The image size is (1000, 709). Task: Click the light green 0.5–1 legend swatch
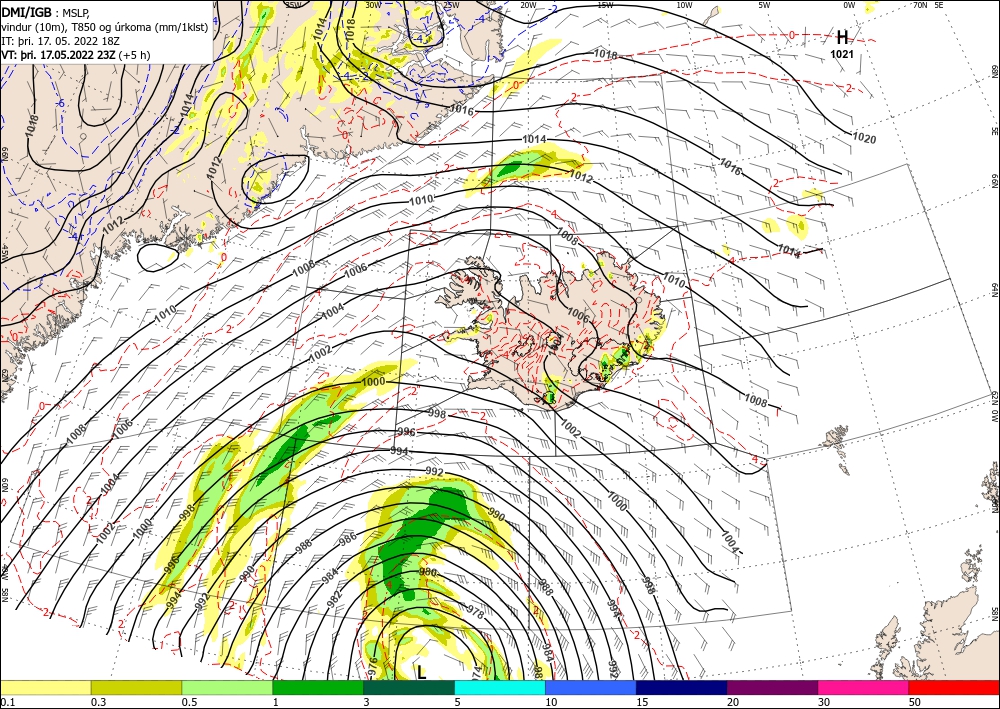[x=227, y=687]
